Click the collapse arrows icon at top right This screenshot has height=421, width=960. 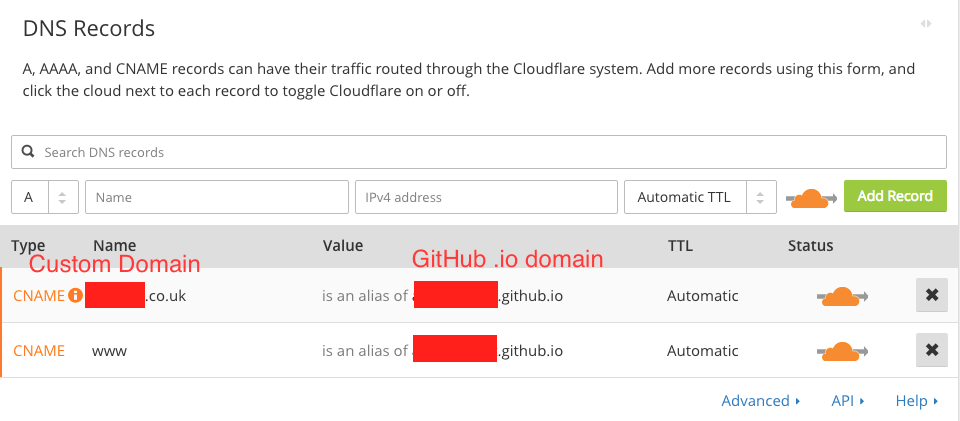(x=926, y=24)
